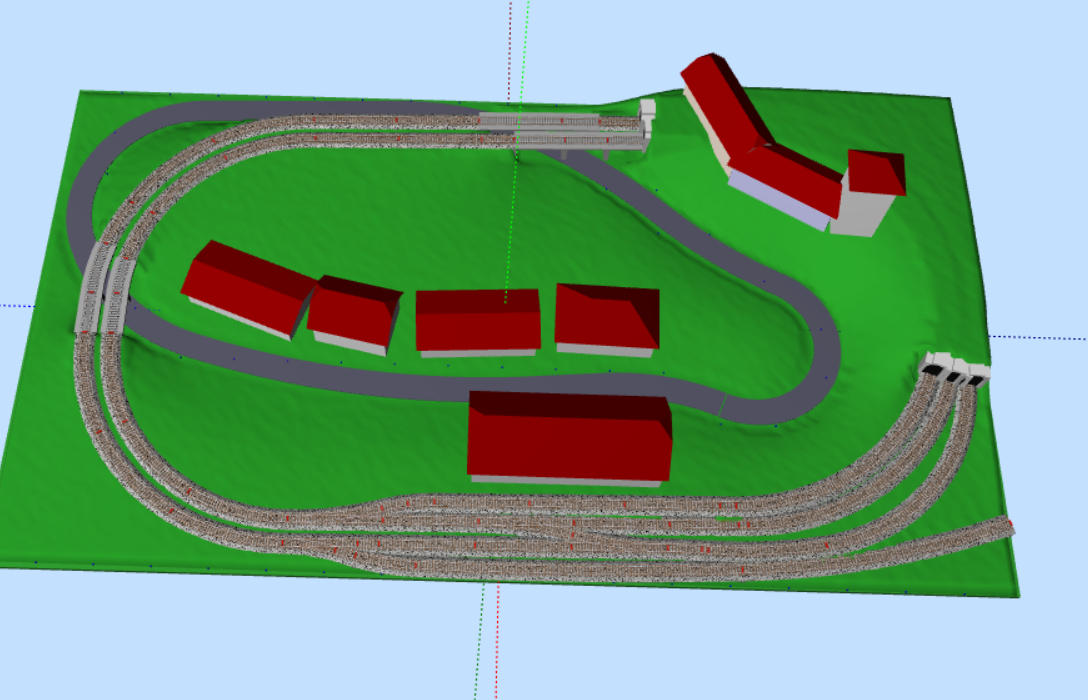Click the leftmost house in the row of four
Screen dimensions: 1088x700
click(x=248, y=285)
